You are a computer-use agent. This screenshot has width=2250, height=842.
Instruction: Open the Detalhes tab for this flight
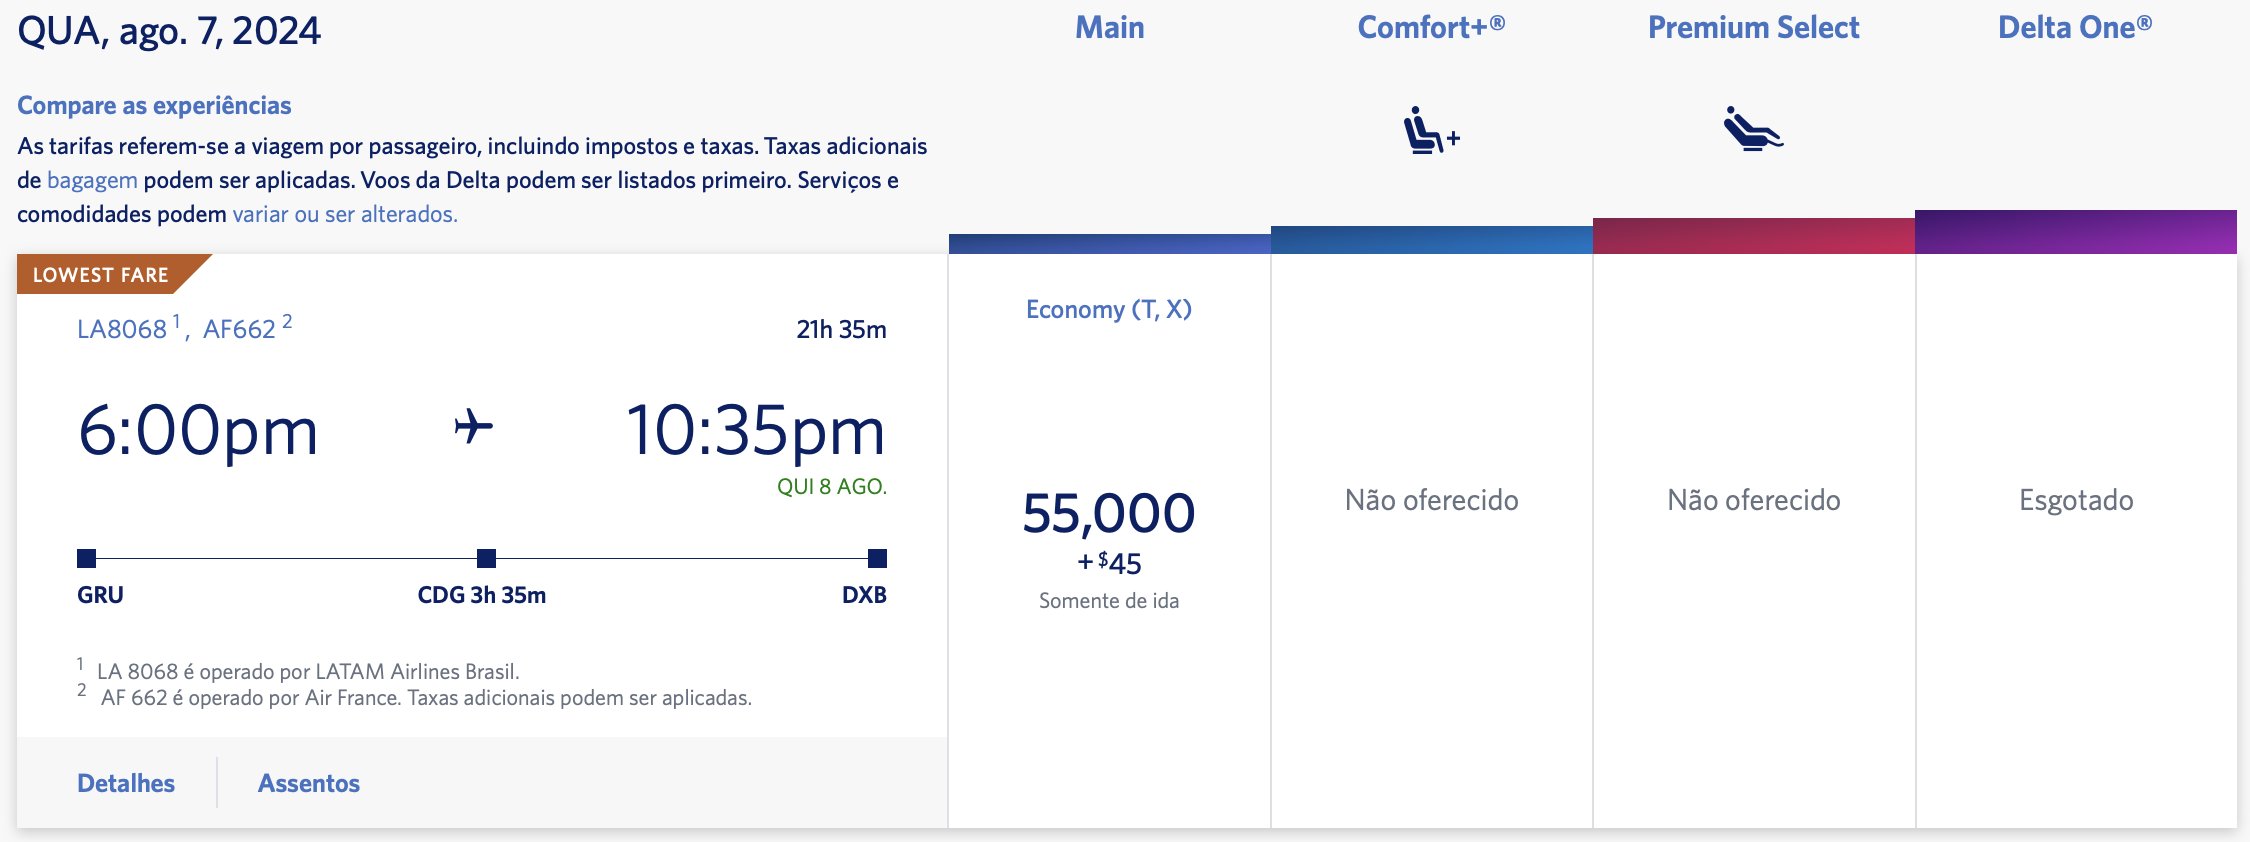click(x=126, y=783)
